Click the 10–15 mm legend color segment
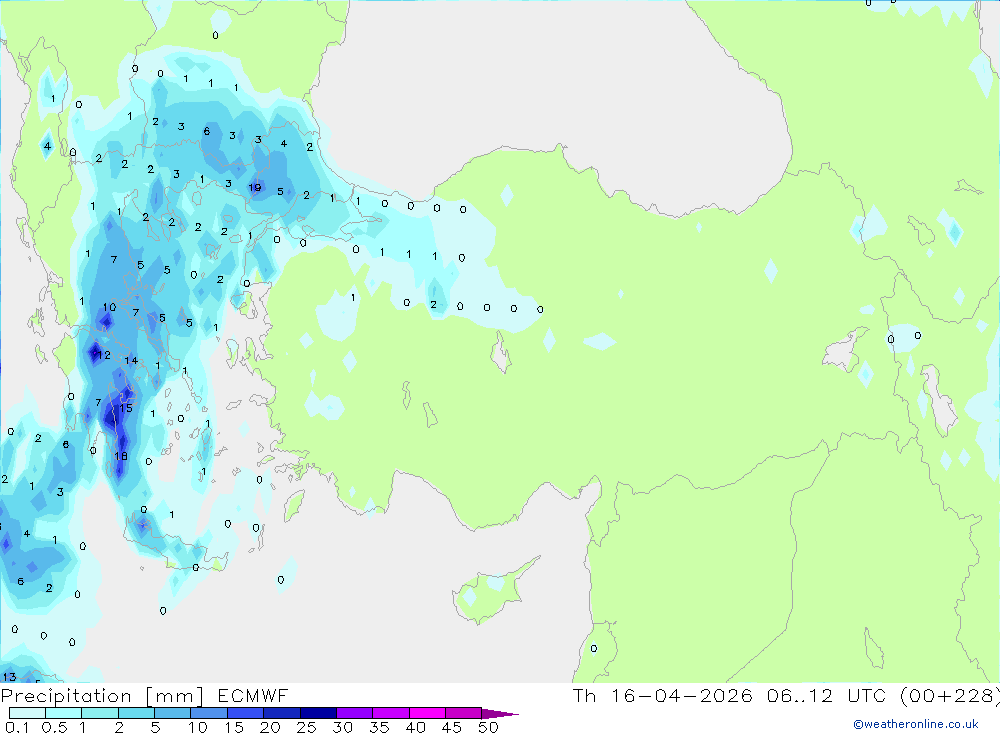Image resolution: width=1000 pixels, height=733 pixels. [x=209, y=713]
